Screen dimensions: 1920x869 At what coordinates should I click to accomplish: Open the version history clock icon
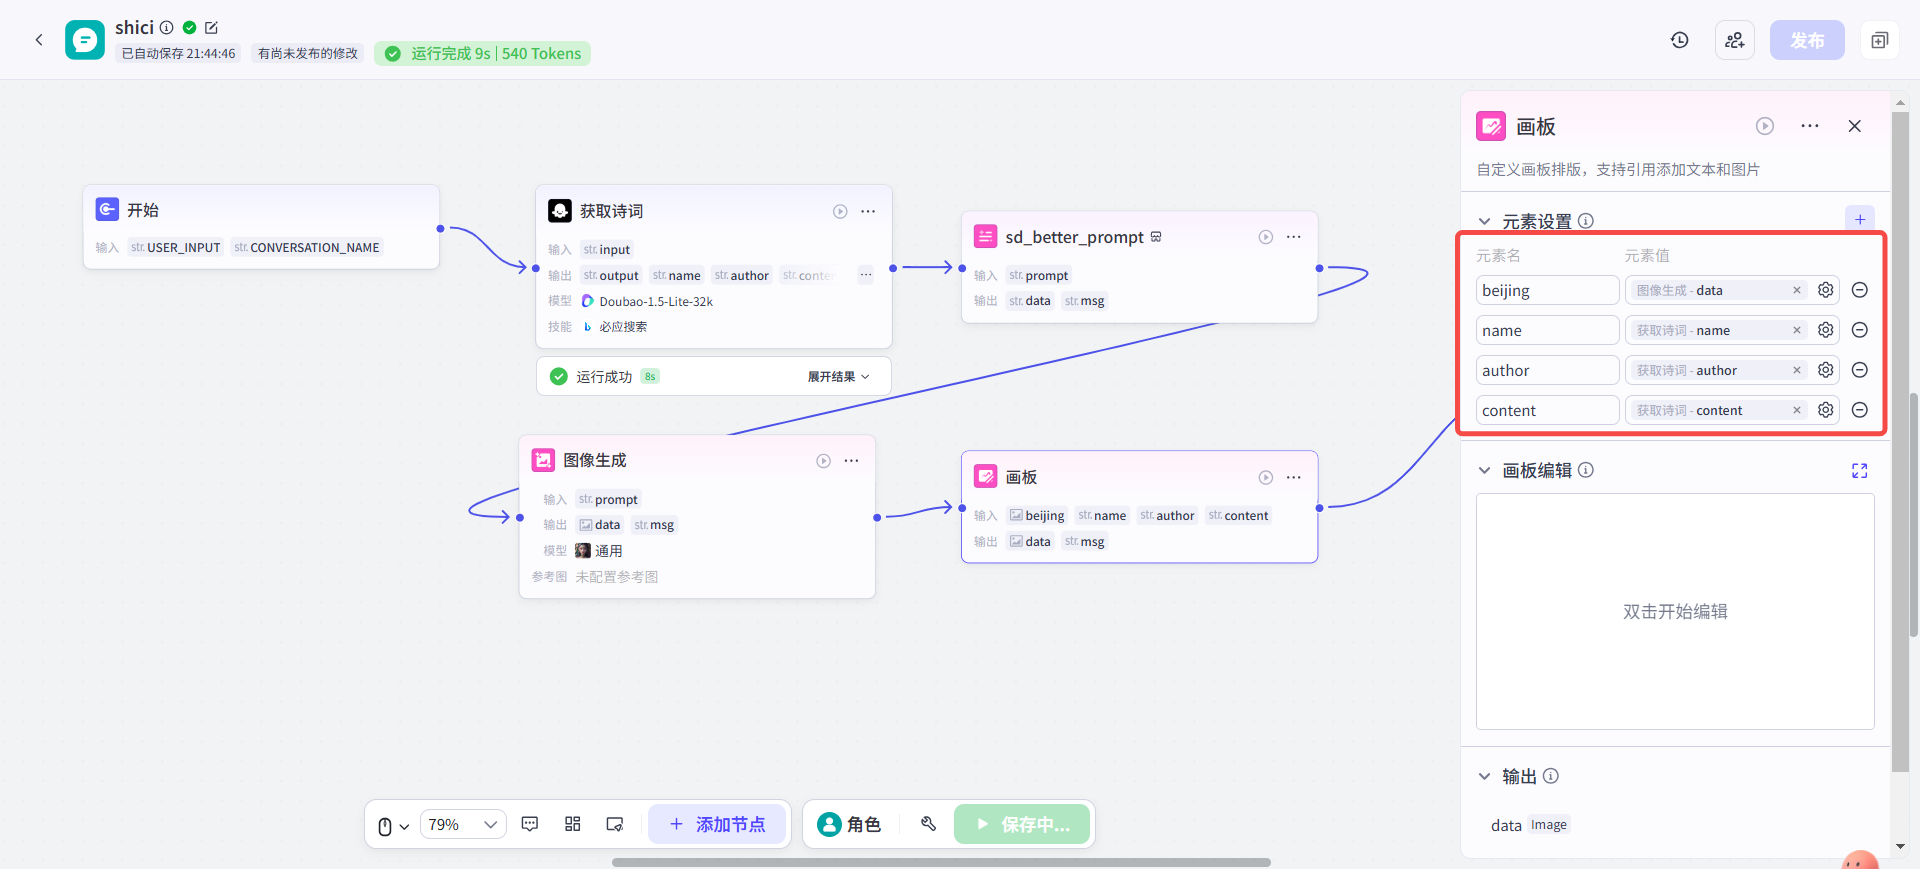pos(1680,40)
